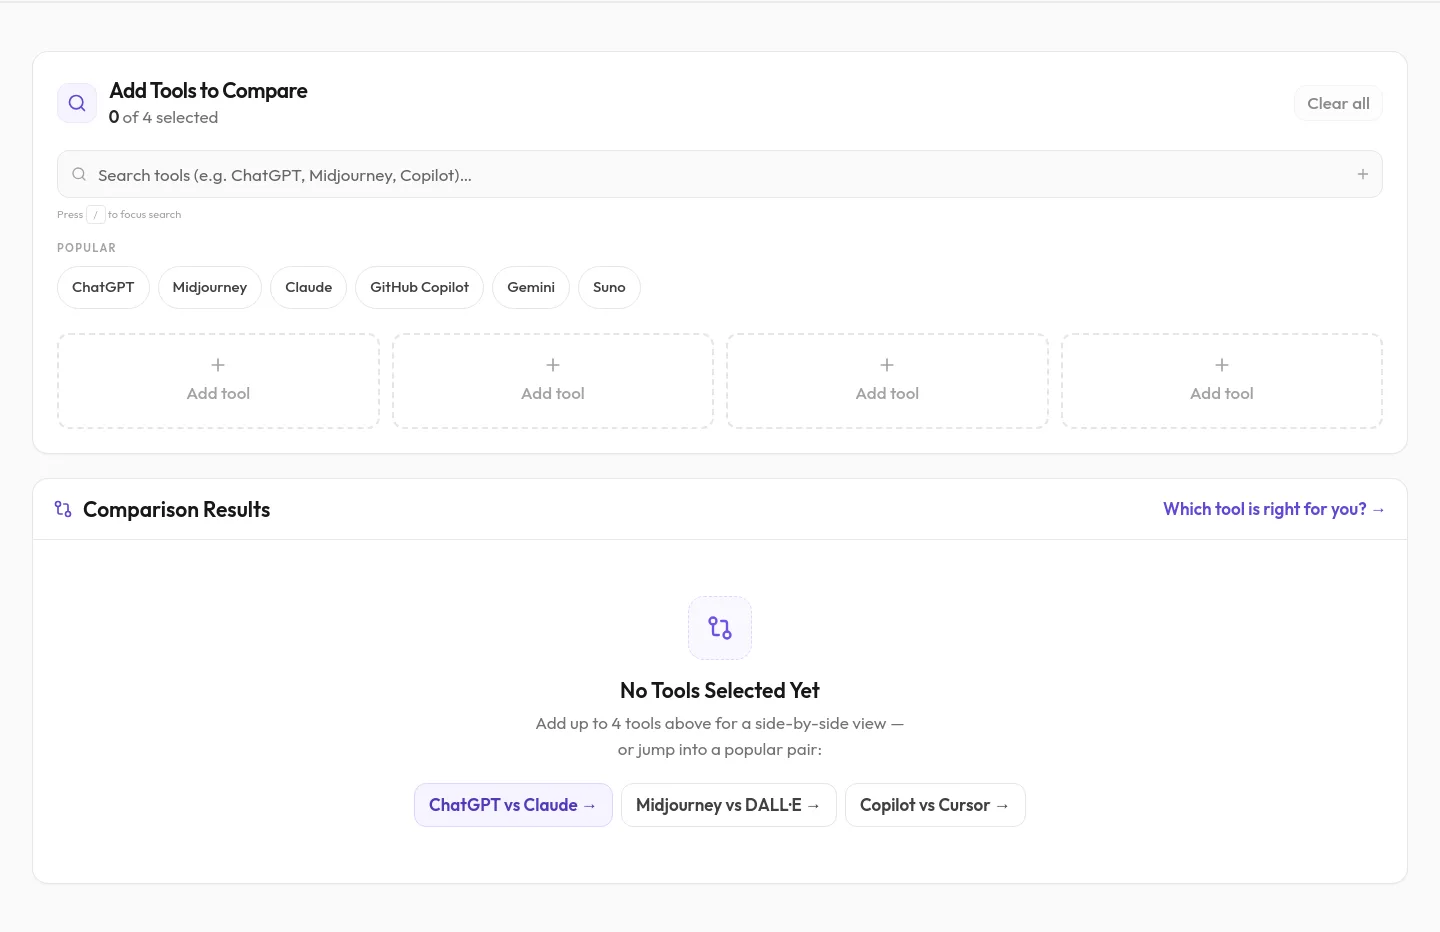The height and width of the screenshot is (932, 1440).
Task: Click the second Add tool slot
Action: coord(553,381)
